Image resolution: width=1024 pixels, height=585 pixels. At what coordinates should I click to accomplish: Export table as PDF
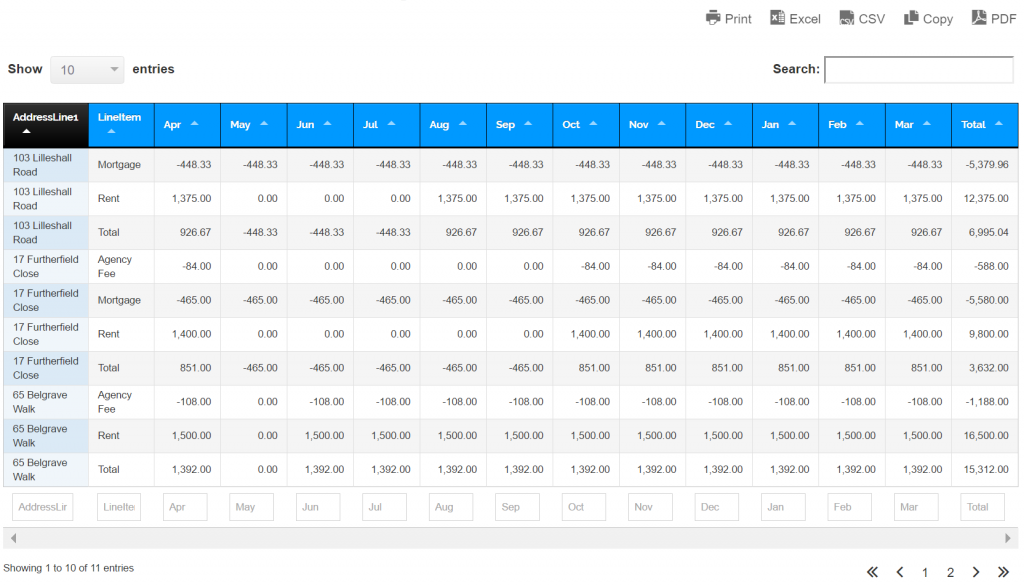pyautogui.click(x=994, y=18)
